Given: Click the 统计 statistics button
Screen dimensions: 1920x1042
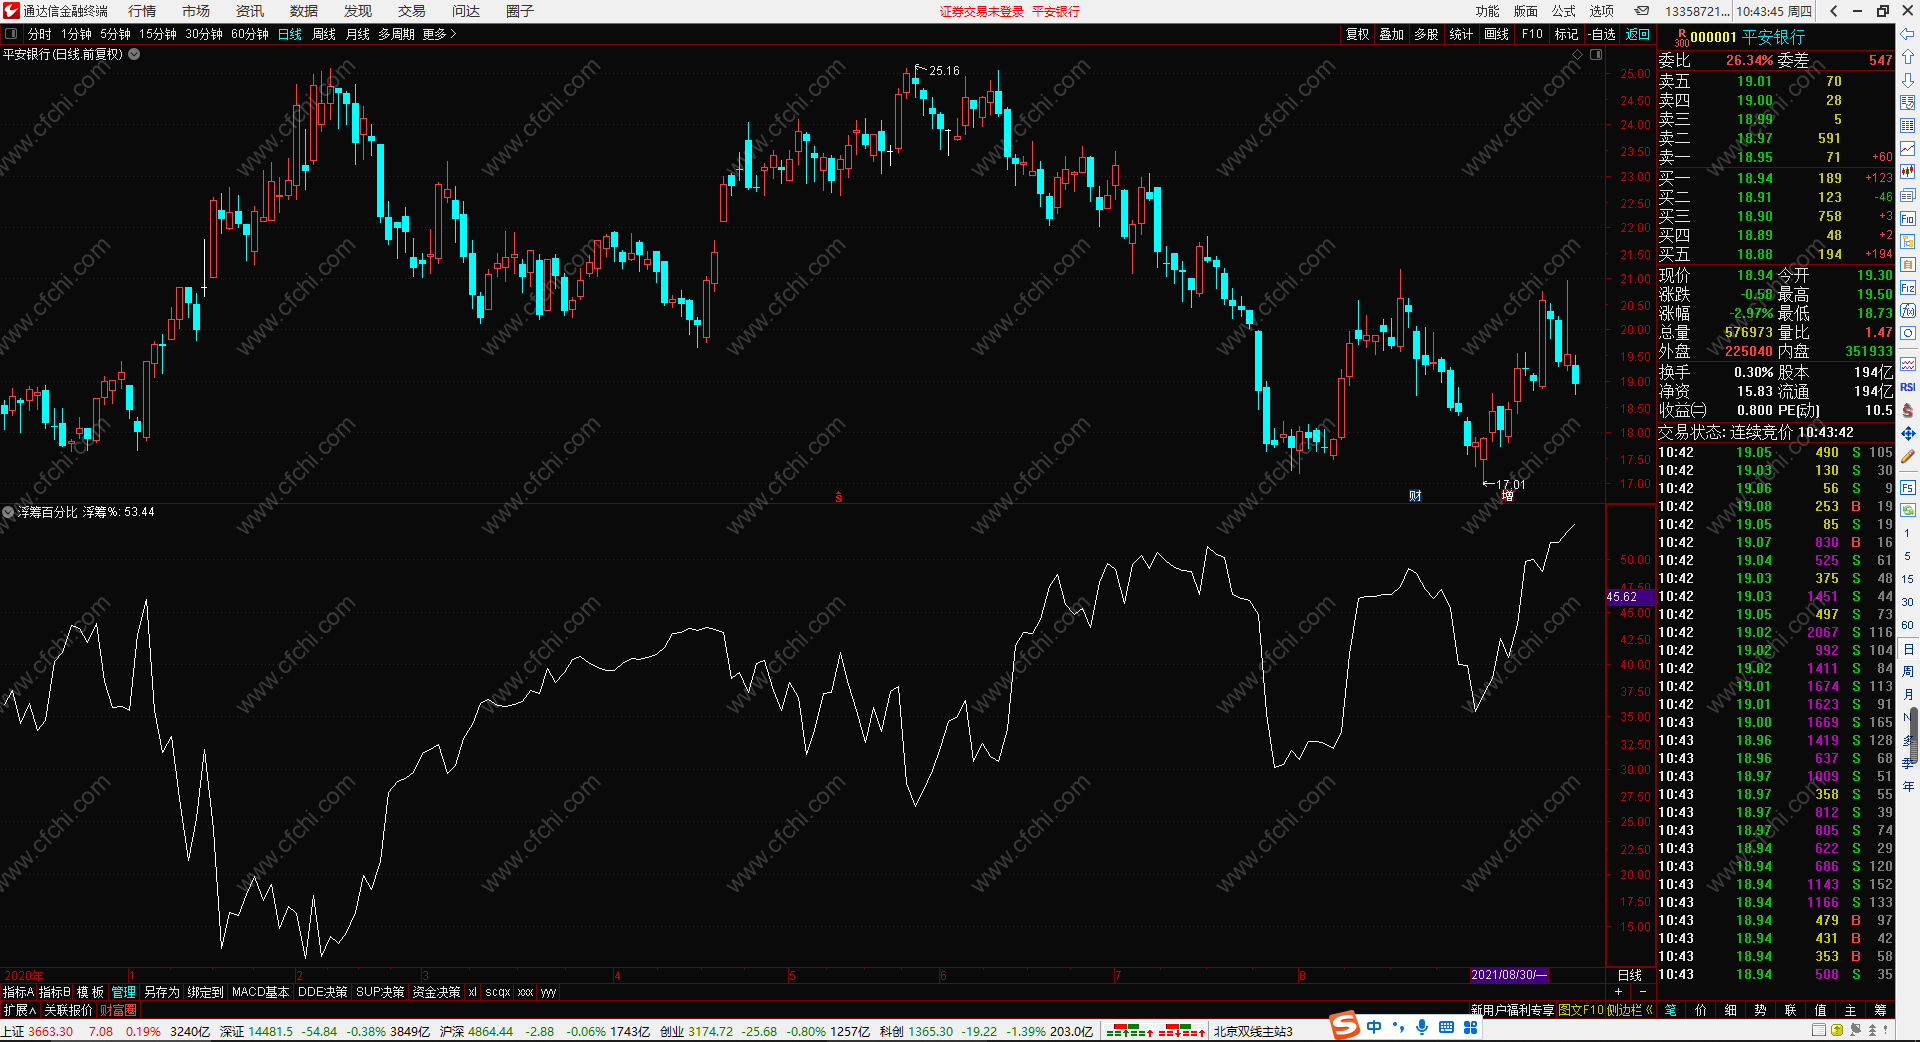Looking at the screenshot, I should (x=1461, y=34).
